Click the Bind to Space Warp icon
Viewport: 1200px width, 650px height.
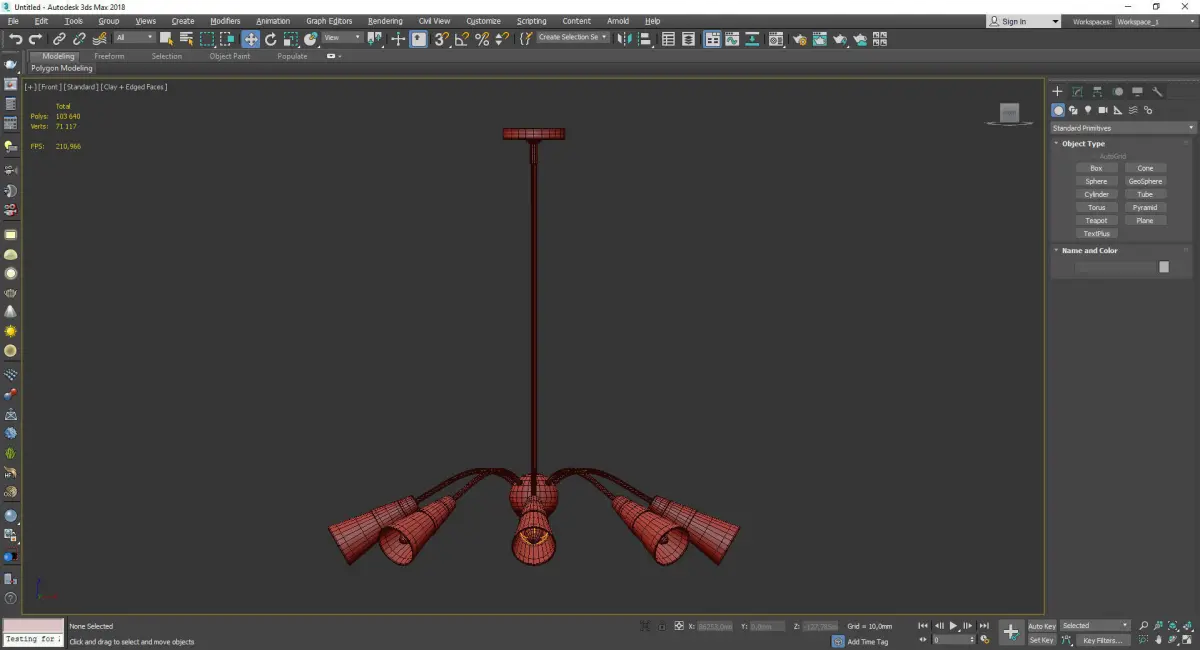[x=99, y=39]
